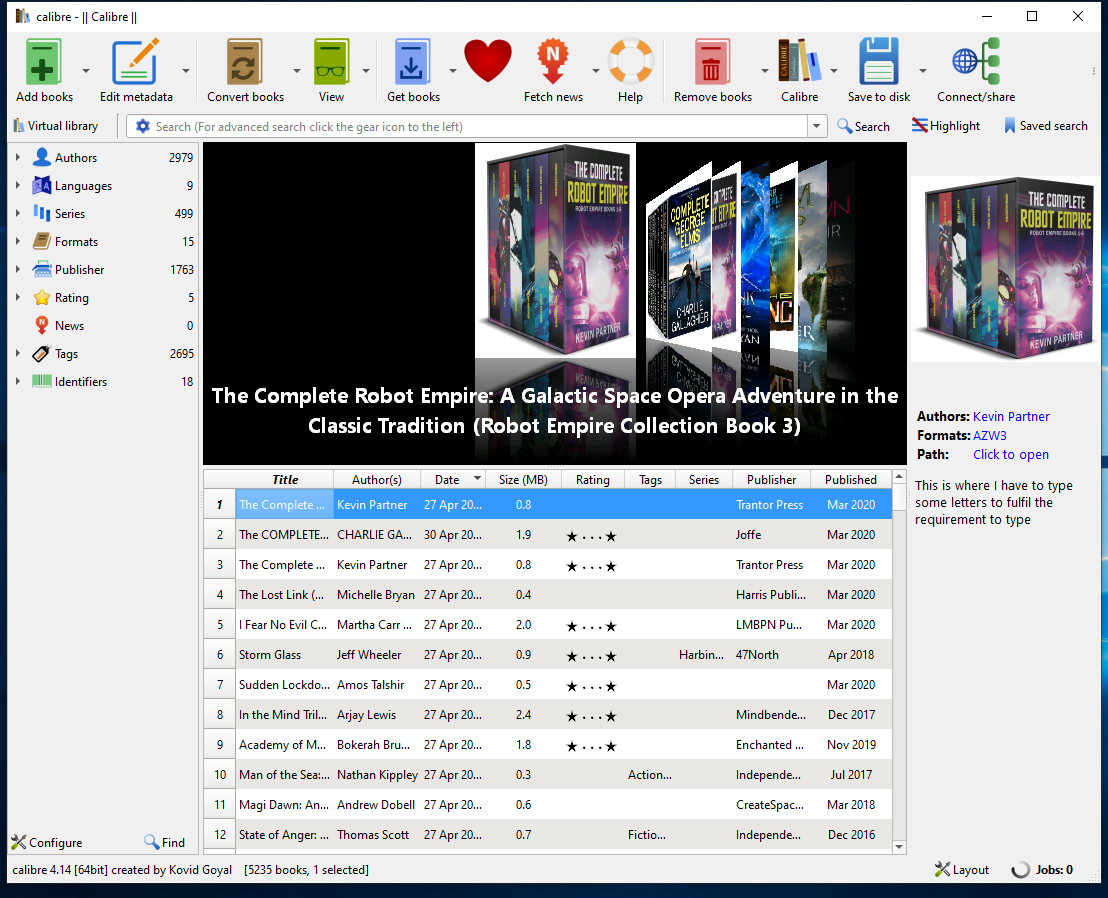Click the book cover in details panel
Image resolution: width=1108 pixels, height=898 pixels.
(1006, 268)
